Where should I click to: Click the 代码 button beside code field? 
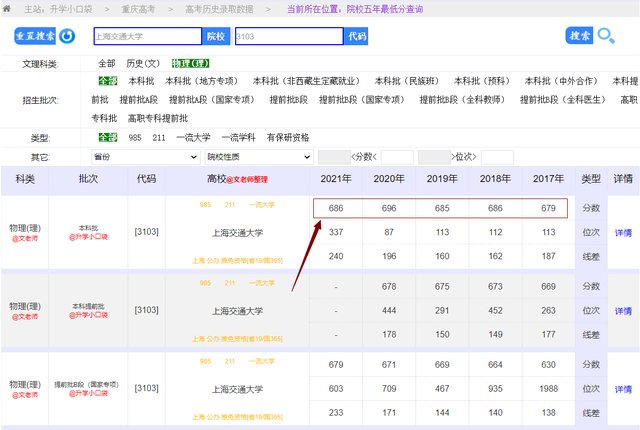(356, 36)
